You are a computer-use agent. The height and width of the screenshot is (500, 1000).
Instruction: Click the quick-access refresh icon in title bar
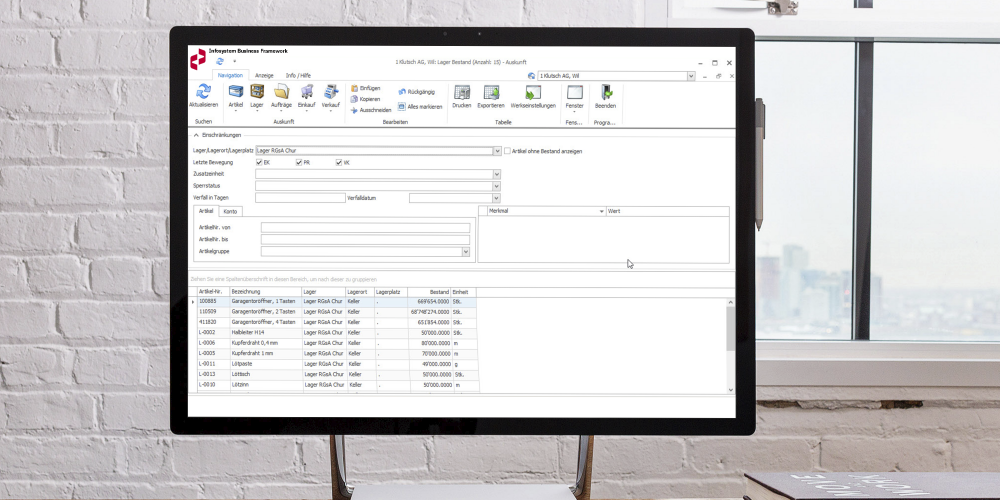tap(220, 61)
